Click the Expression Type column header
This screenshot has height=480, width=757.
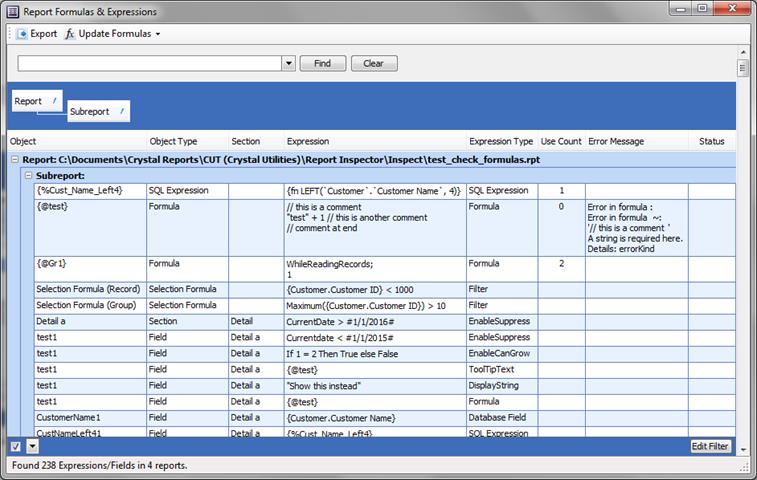[500, 142]
